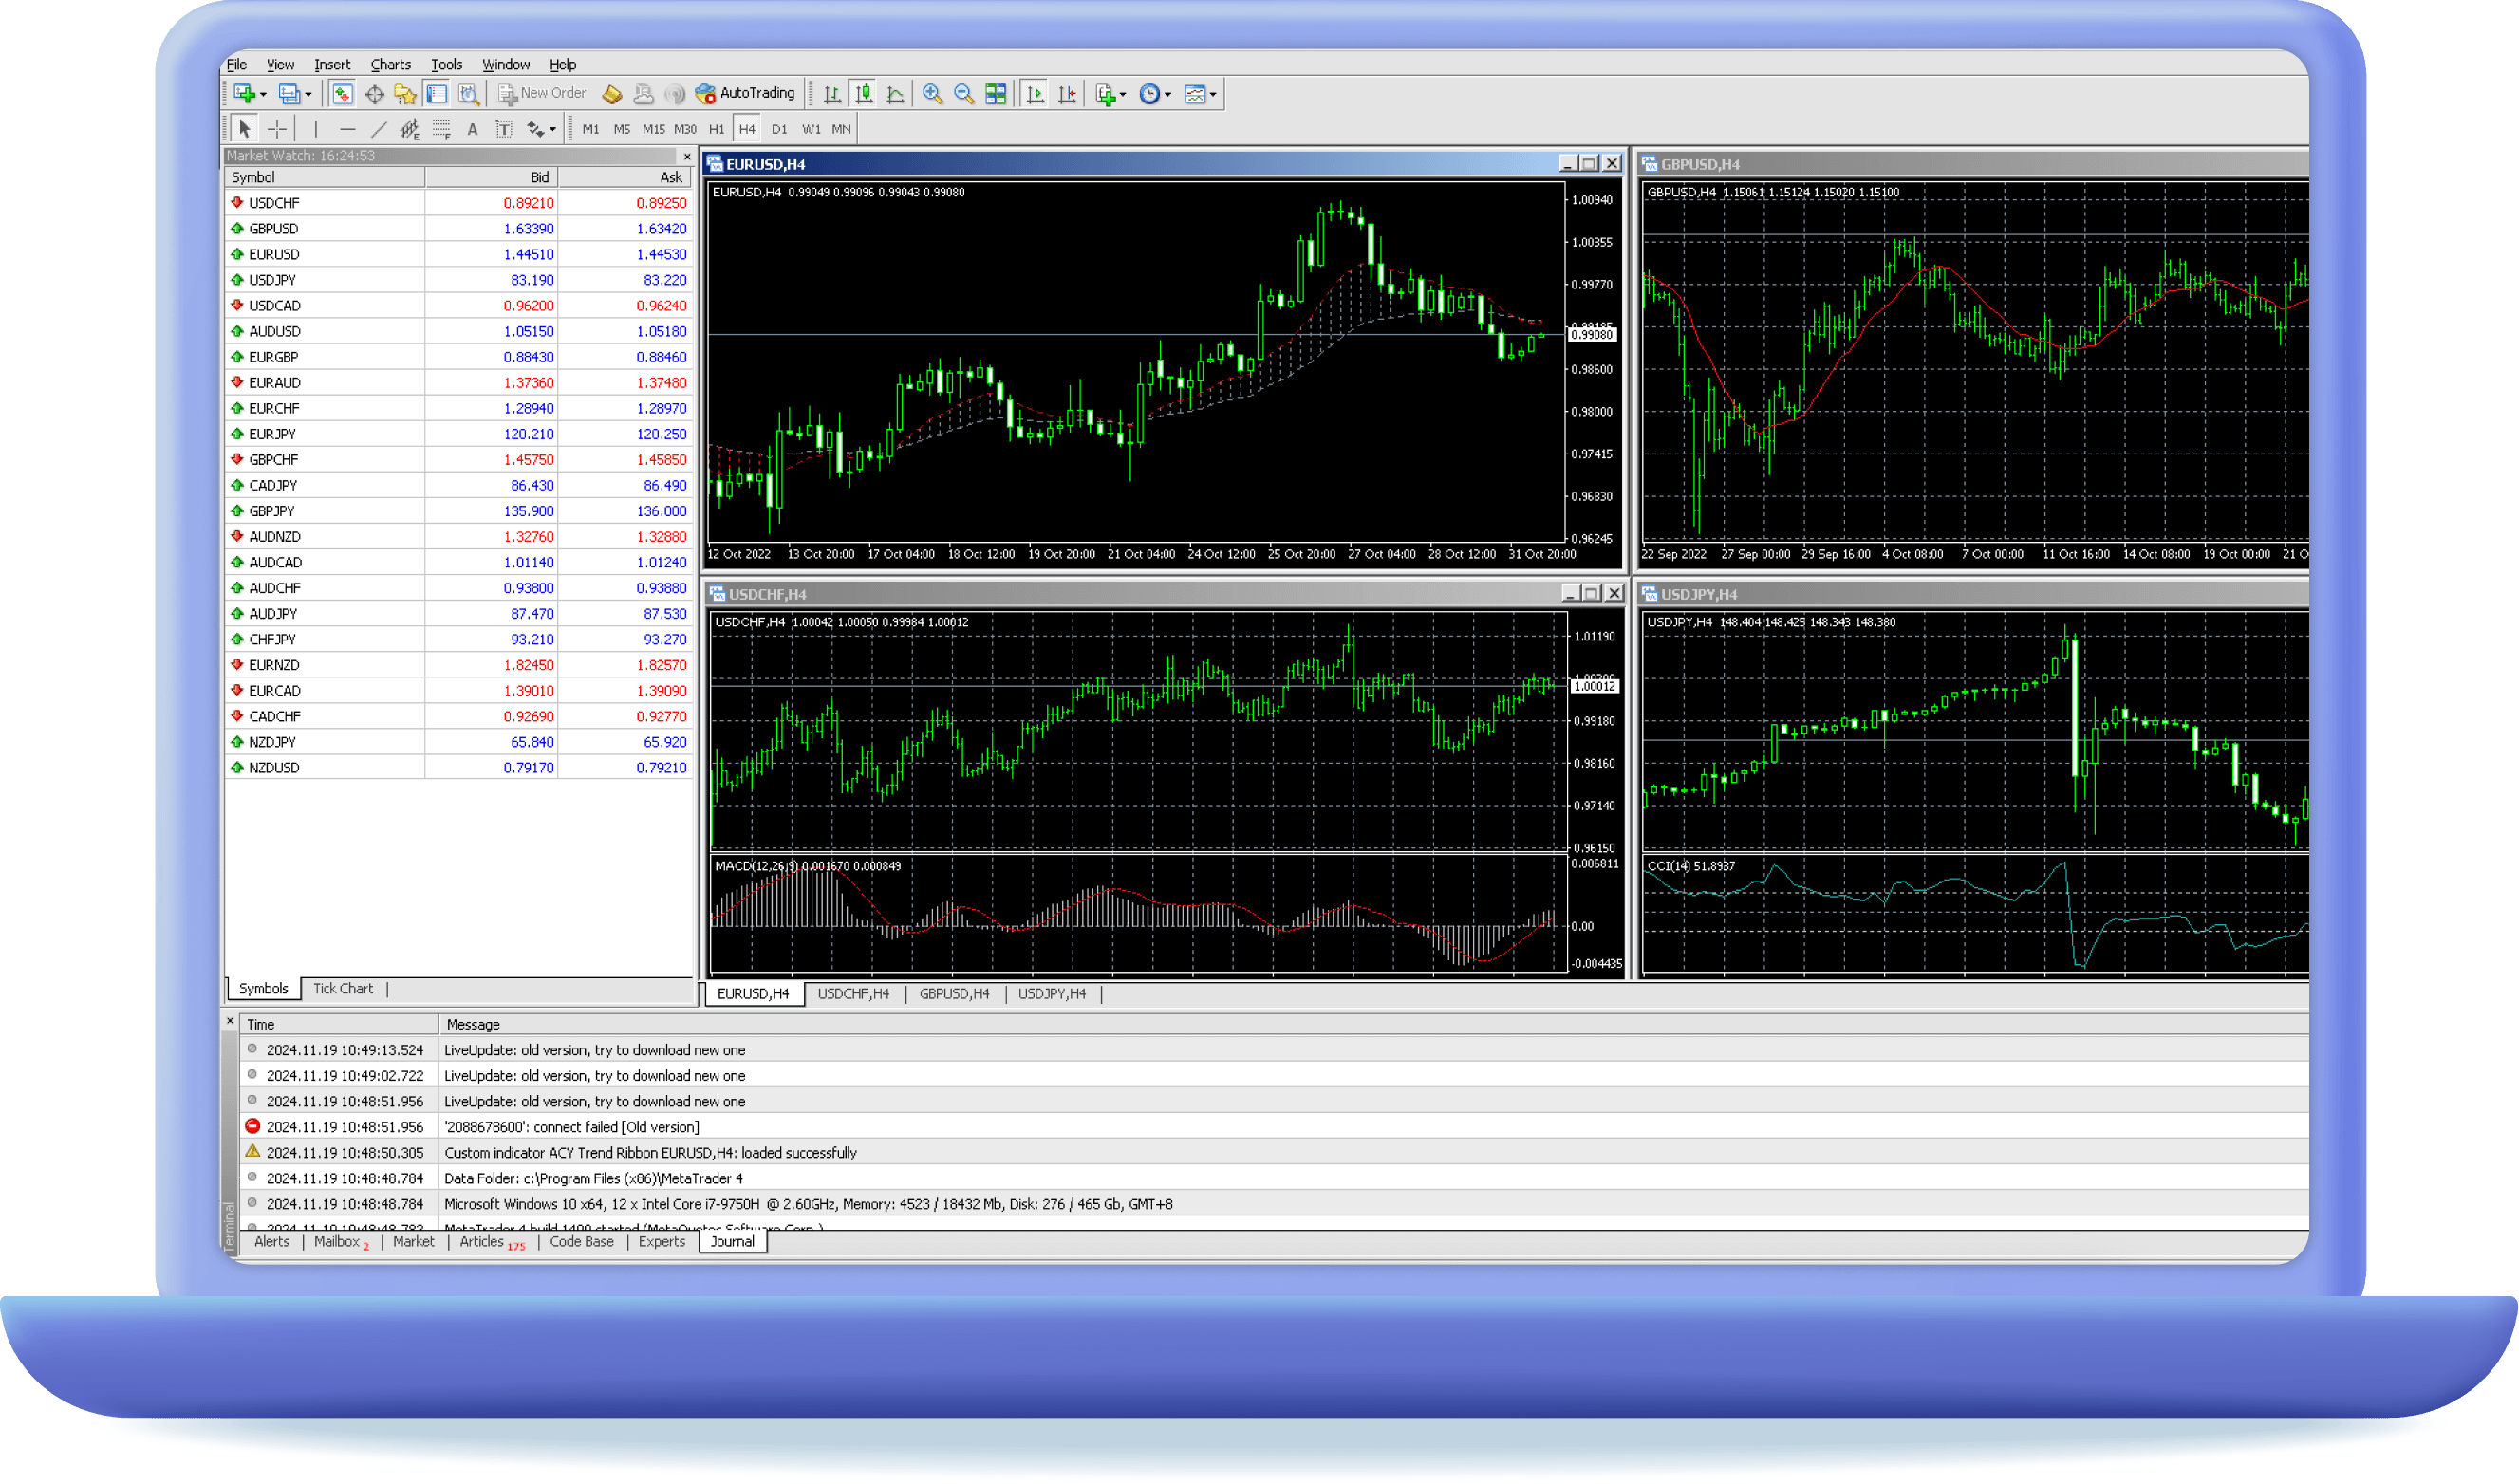Switch to MN timeframe

tap(841, 129)
